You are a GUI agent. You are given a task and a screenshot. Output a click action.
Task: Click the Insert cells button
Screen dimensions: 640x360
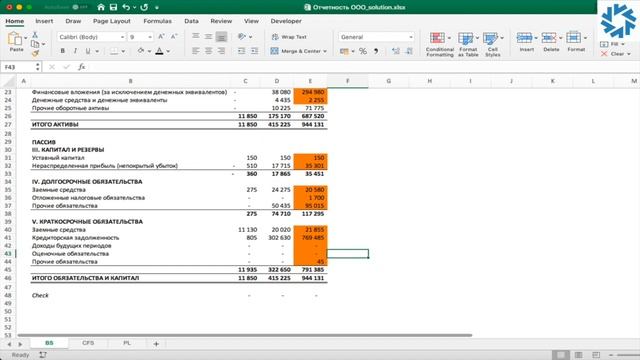click(526, 42)
